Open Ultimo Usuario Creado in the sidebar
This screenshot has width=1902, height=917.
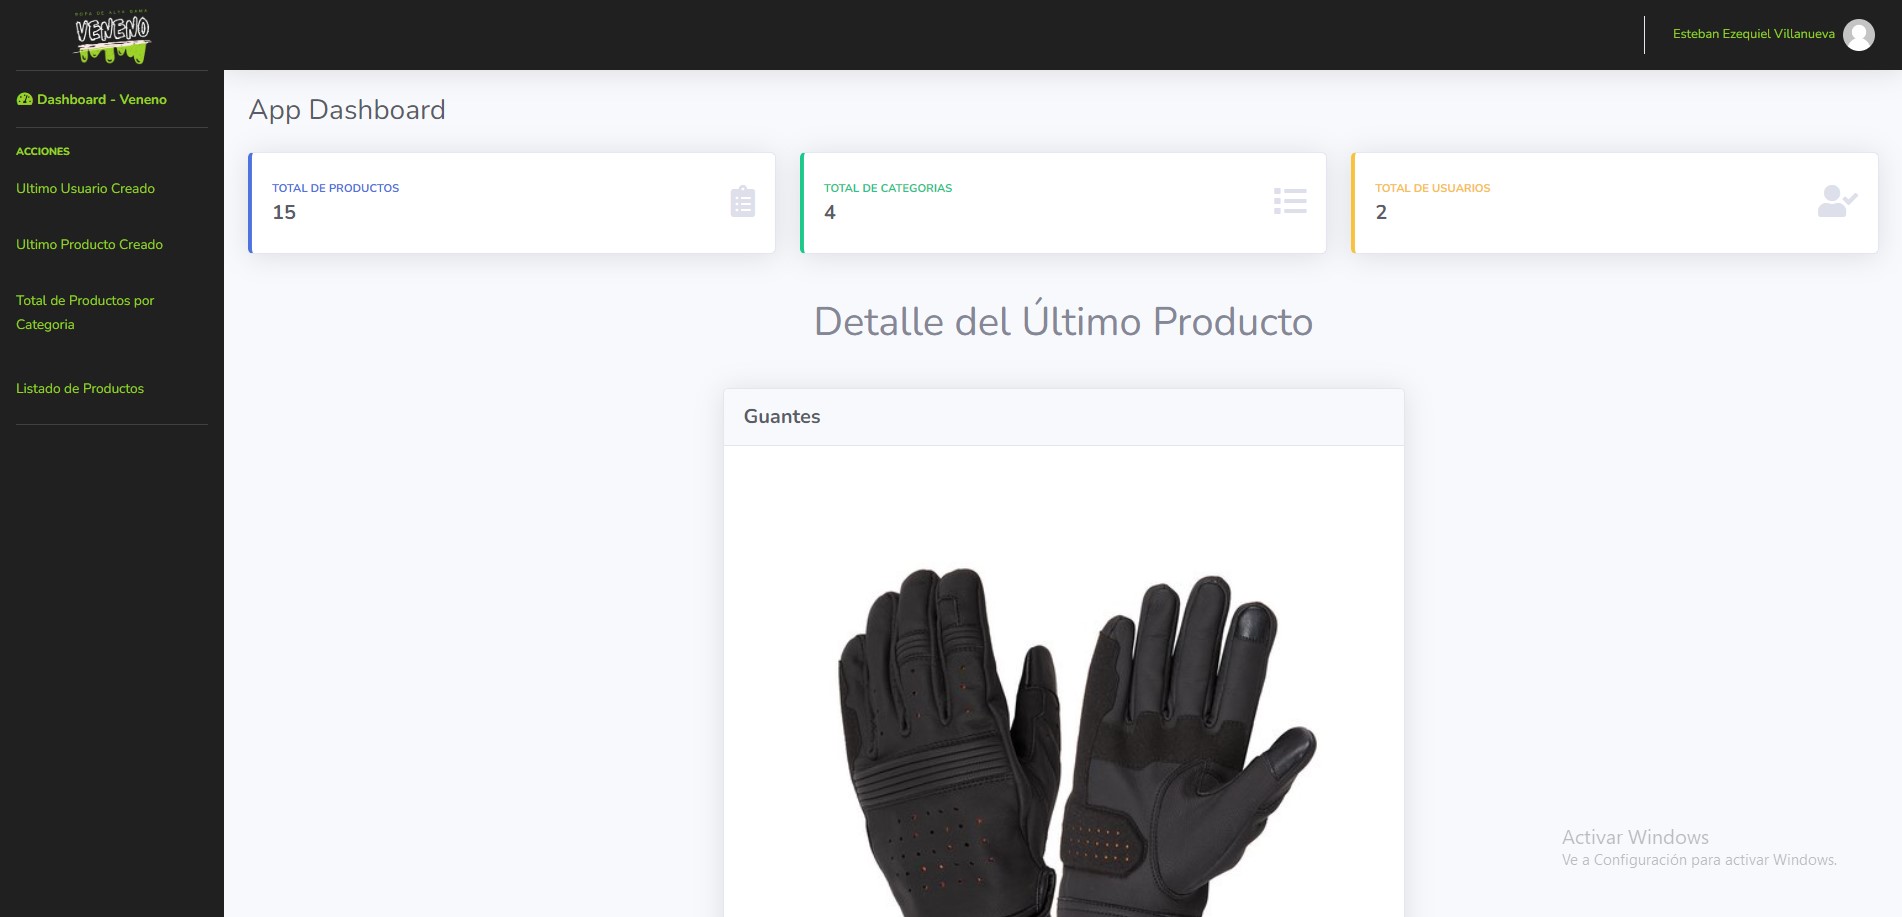[86, 188]
